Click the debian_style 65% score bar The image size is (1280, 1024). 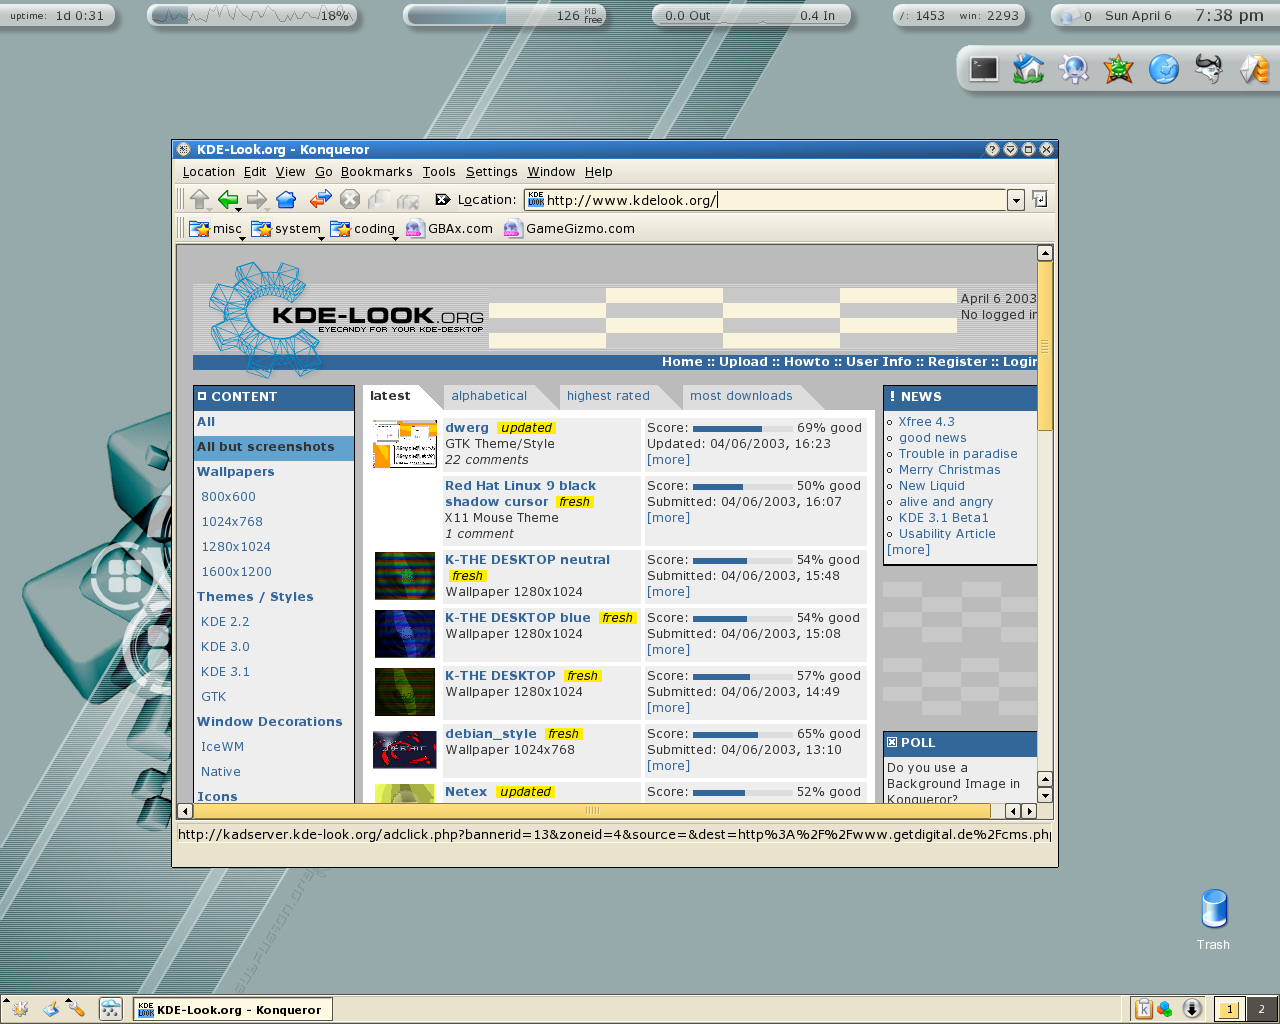click(741, 734)
